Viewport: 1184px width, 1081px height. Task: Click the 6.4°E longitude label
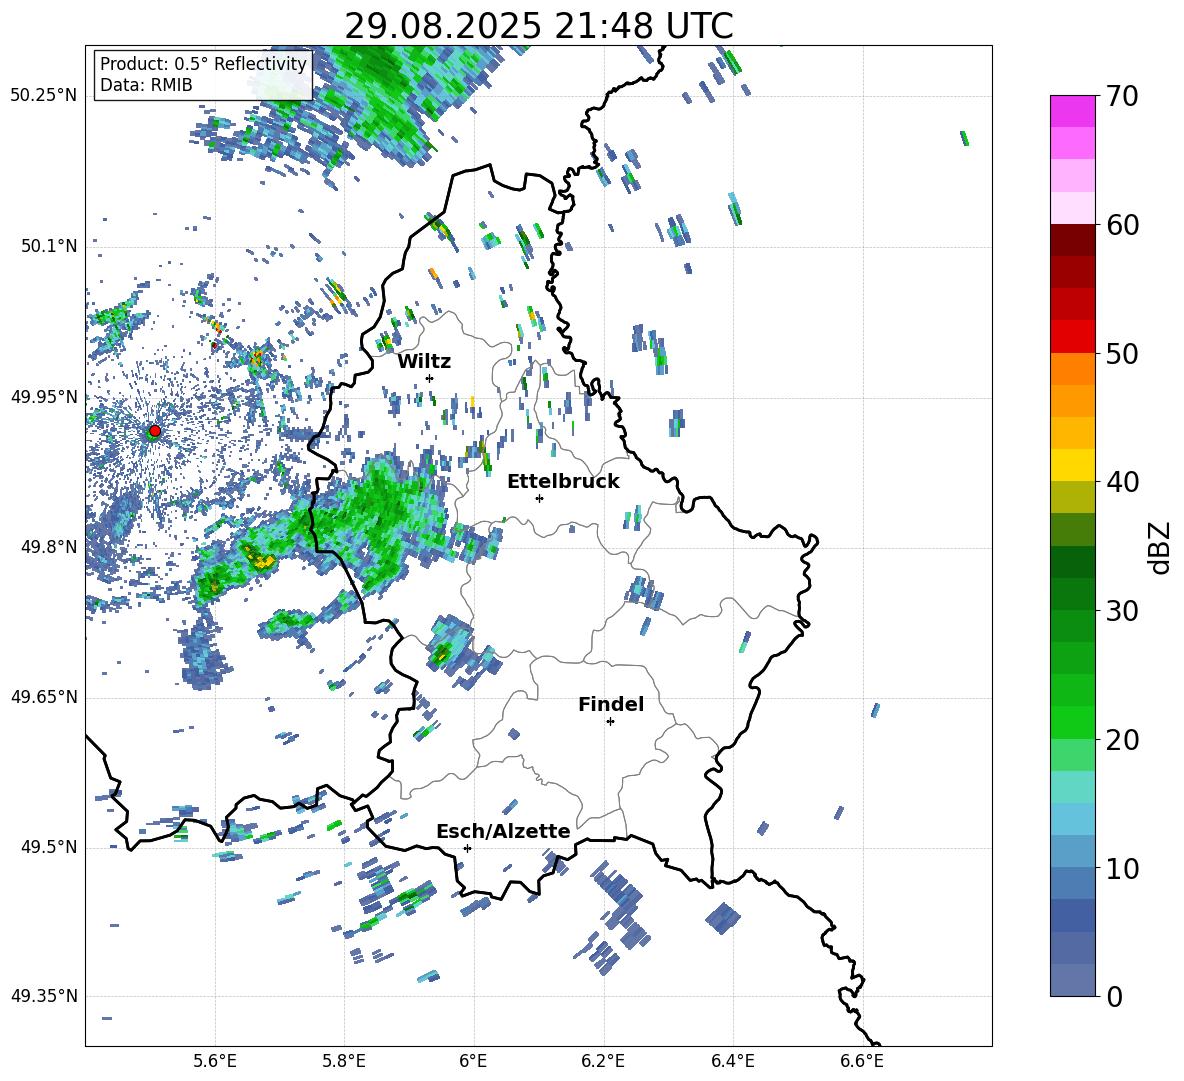click(x=732, y=1061)
